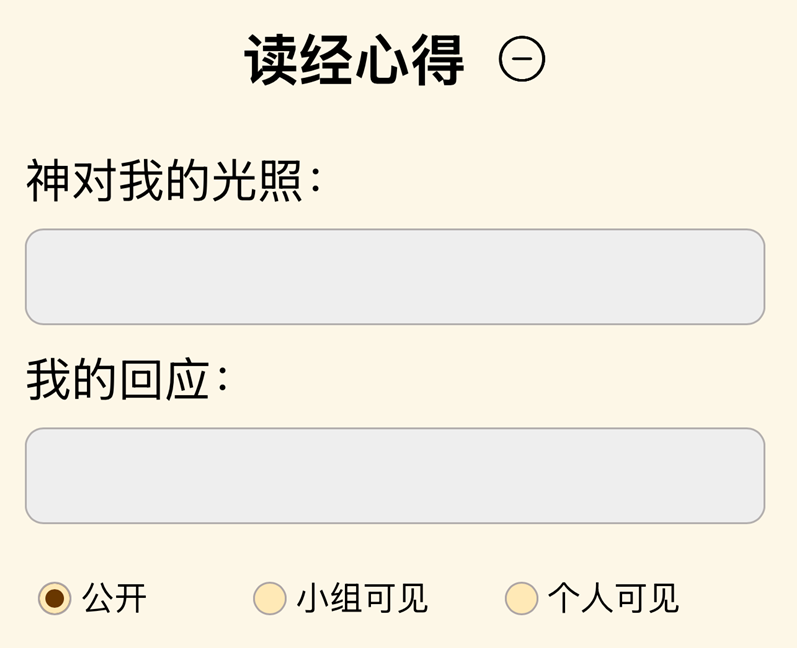Collapse the 读经心得 section
The height and width of the screenshot is (648, 797).
click(521, 60)
